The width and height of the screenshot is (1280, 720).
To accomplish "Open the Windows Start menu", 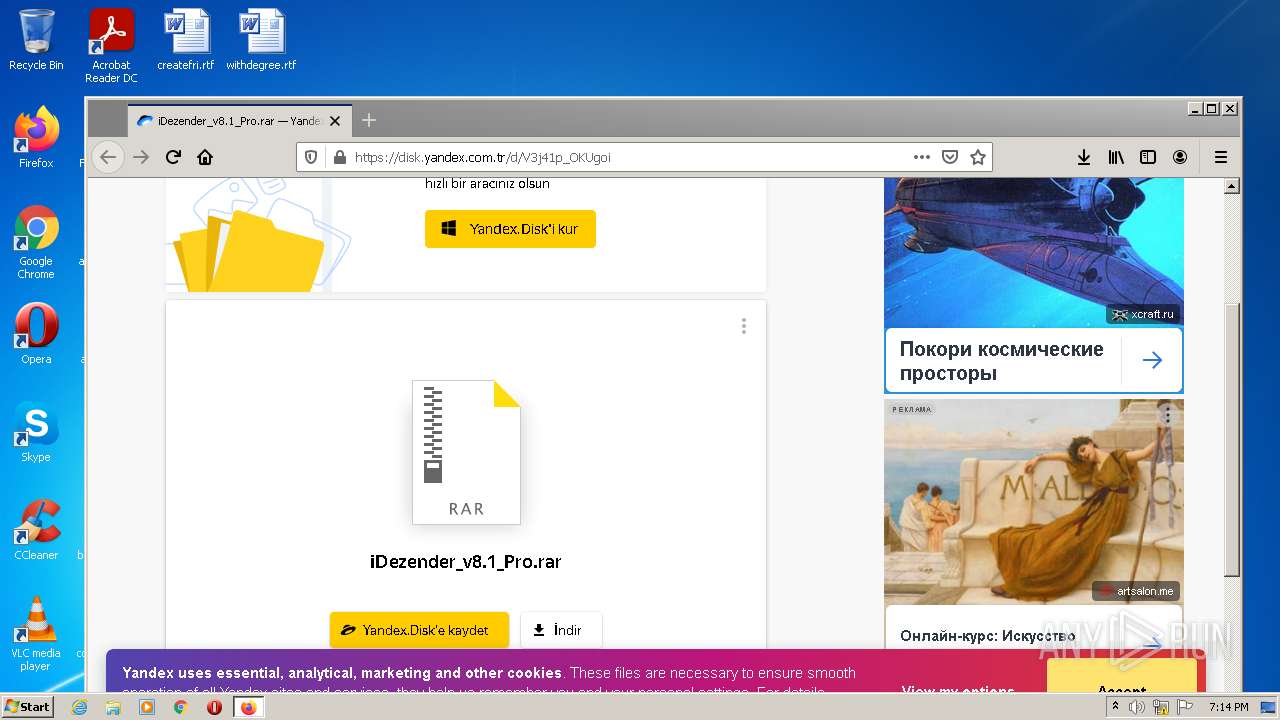I will click(x=27, y=707).
